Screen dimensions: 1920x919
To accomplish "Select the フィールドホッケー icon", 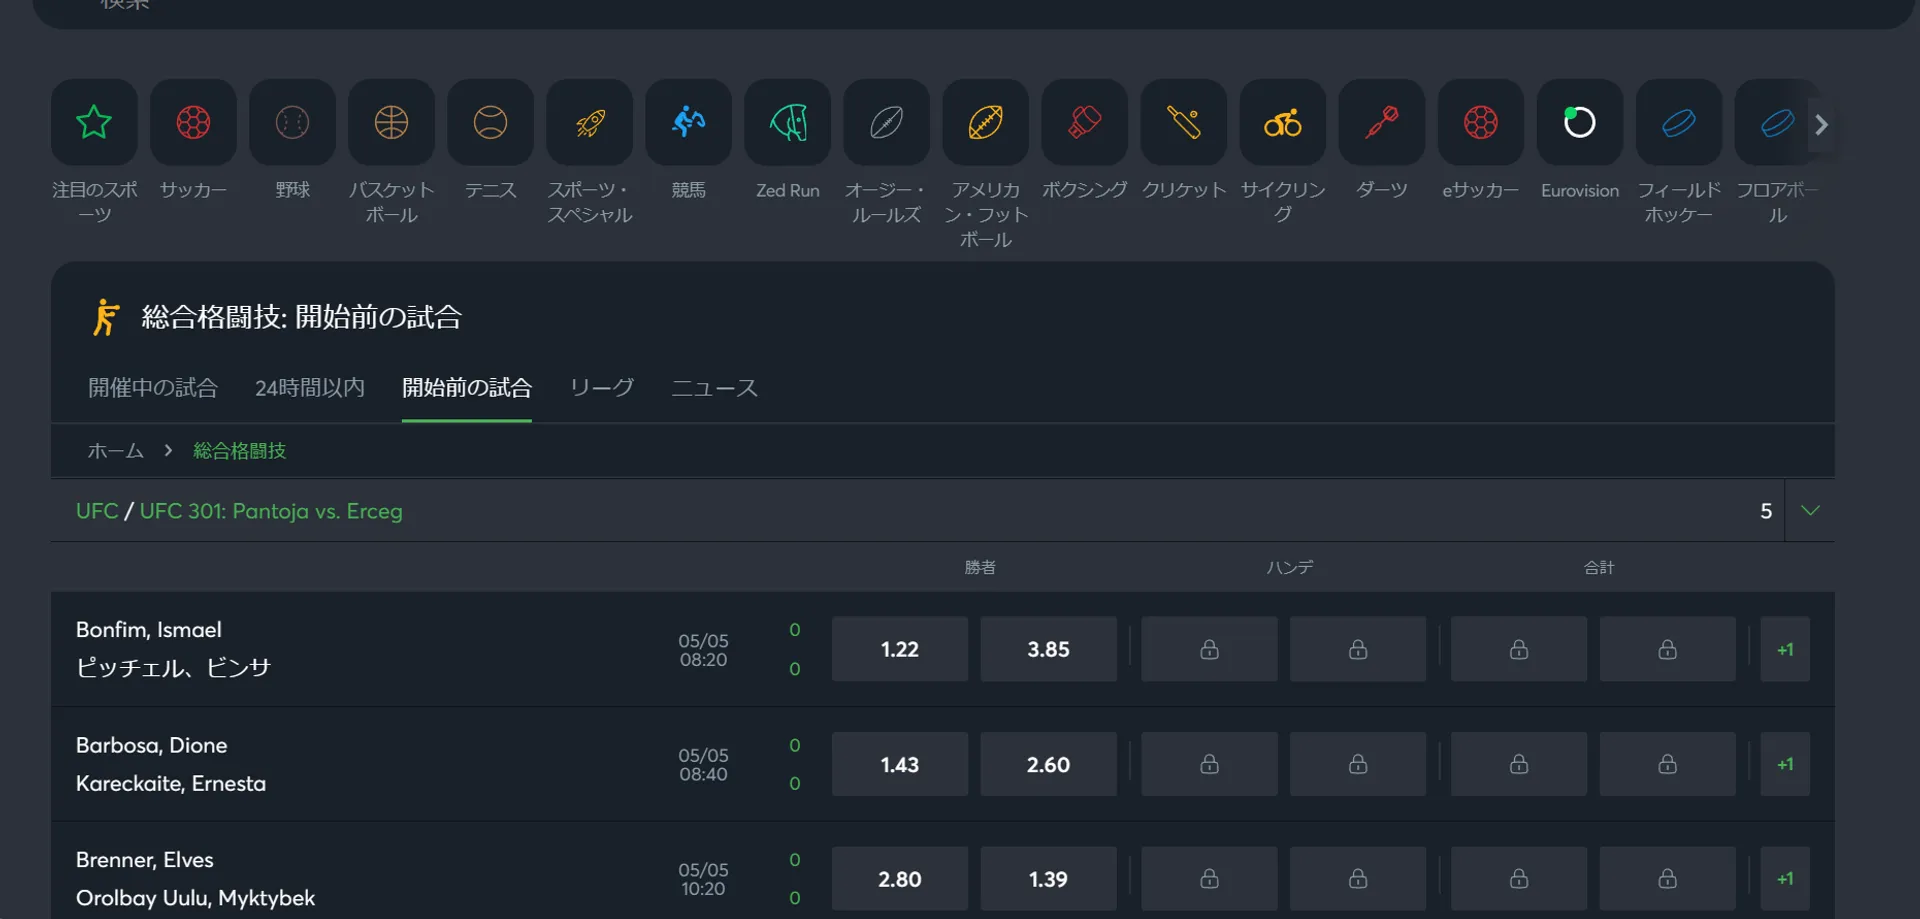I will (1678, 122).
